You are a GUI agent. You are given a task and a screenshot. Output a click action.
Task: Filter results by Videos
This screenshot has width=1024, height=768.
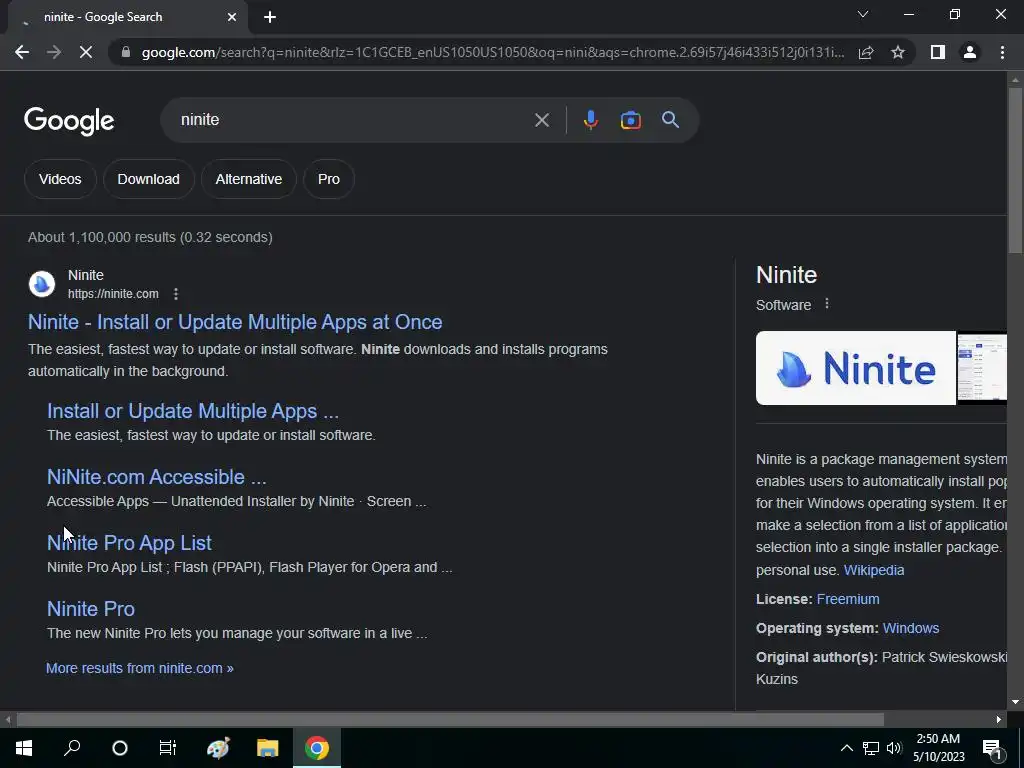60,179
